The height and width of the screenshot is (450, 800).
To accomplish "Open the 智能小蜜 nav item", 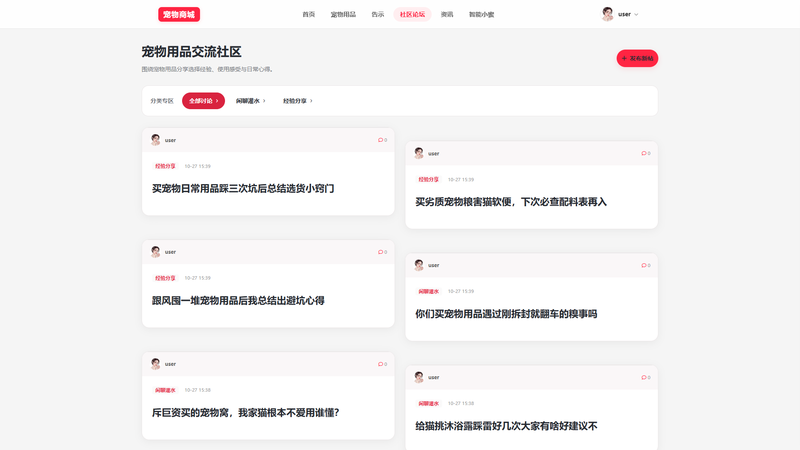I will [x=481, y=14].
